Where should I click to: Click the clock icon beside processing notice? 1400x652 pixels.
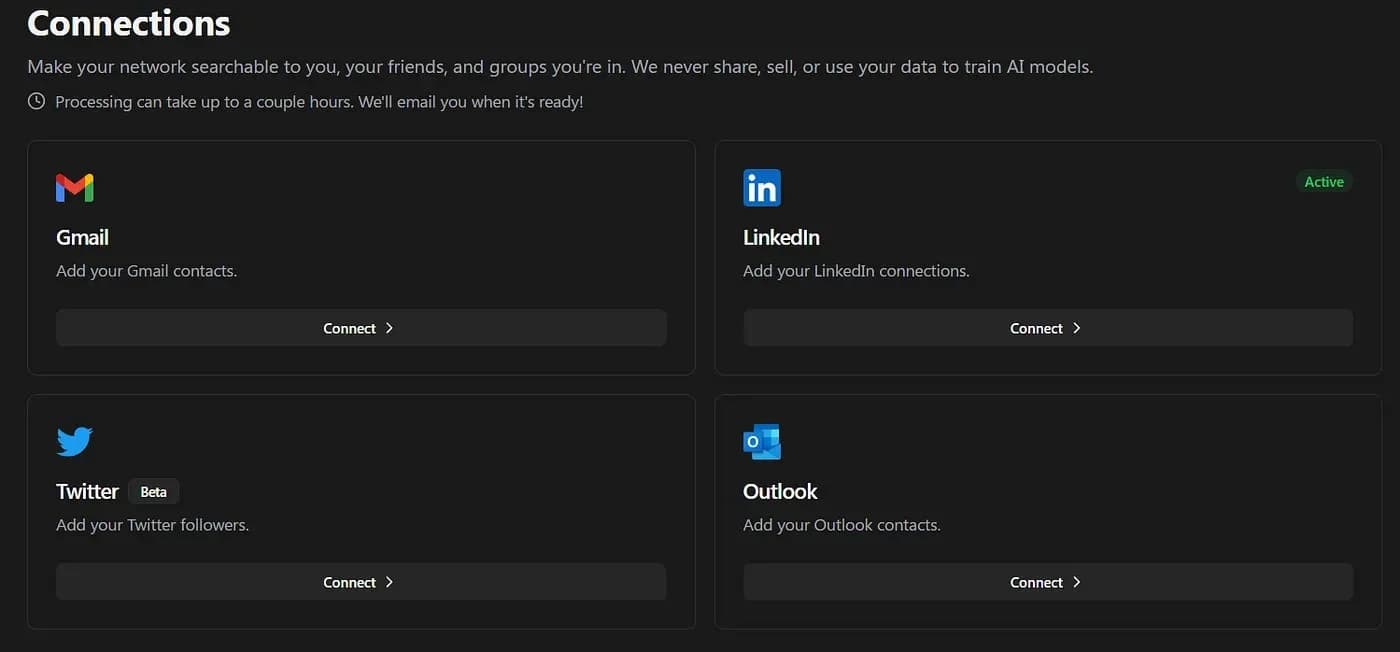pos(36,101)
